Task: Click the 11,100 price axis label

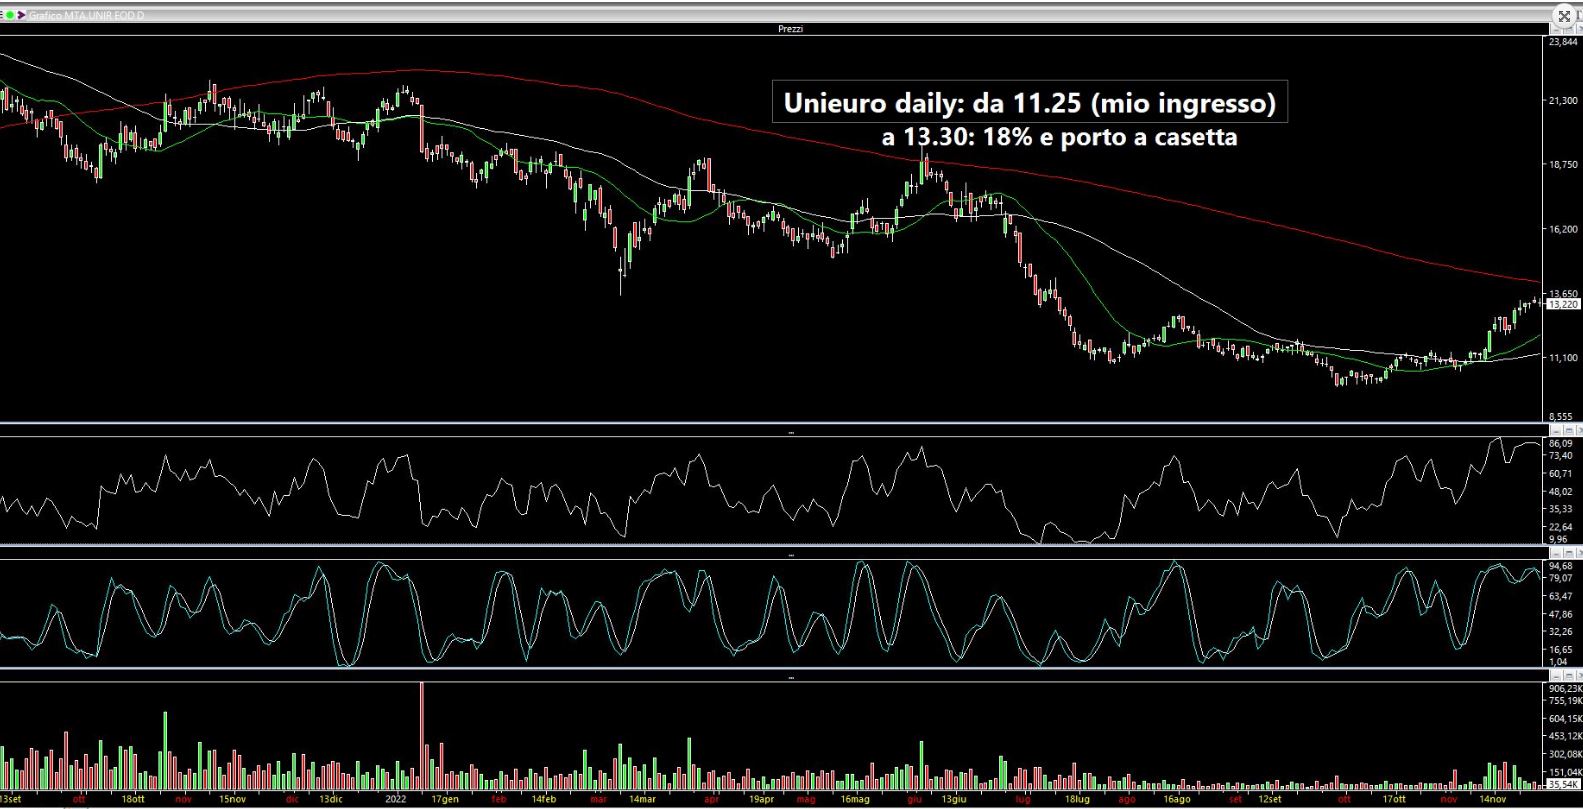Action: (1563, 358)
